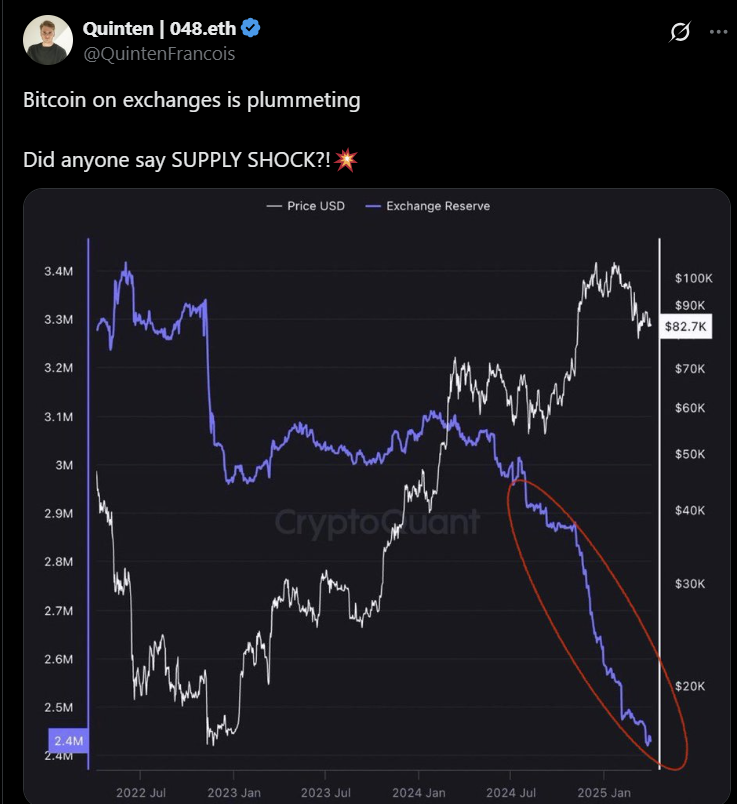Screen dimensions: 737x804
Task: Click the text "Bitcoin on exchanges is plummeting"
Action: pyautogui.click(x=191, y=101)
